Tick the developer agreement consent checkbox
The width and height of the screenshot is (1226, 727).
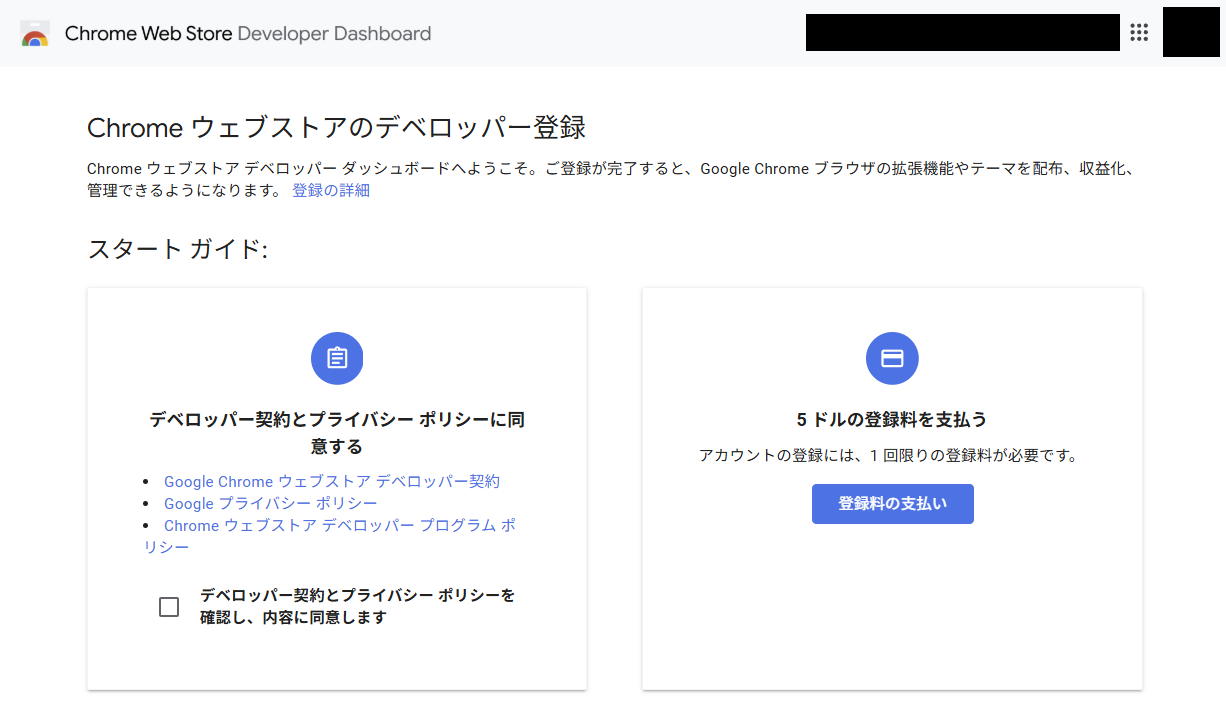(169, 607)
